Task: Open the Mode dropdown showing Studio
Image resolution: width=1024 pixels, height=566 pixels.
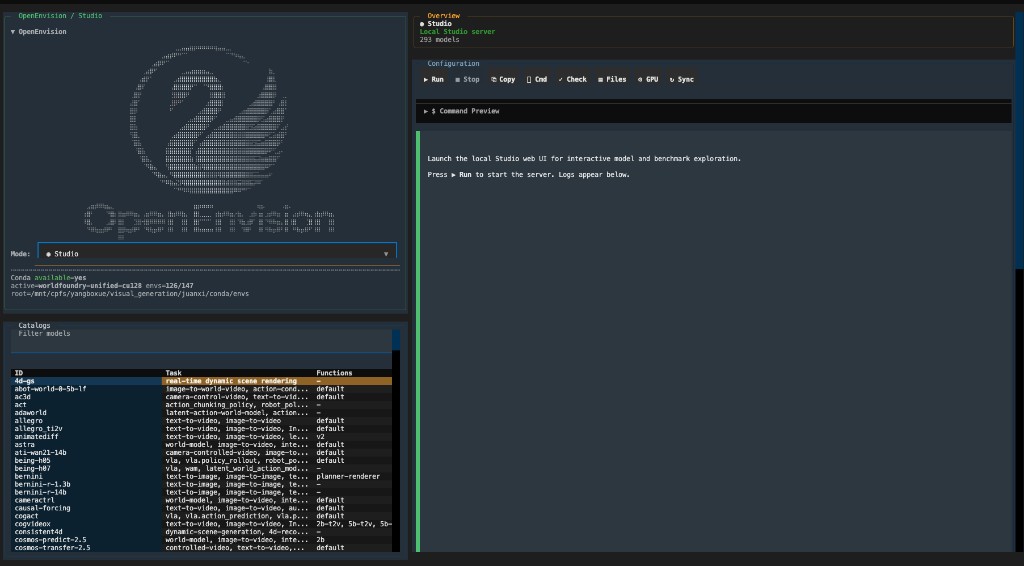Action: click(x=217, y=253)
